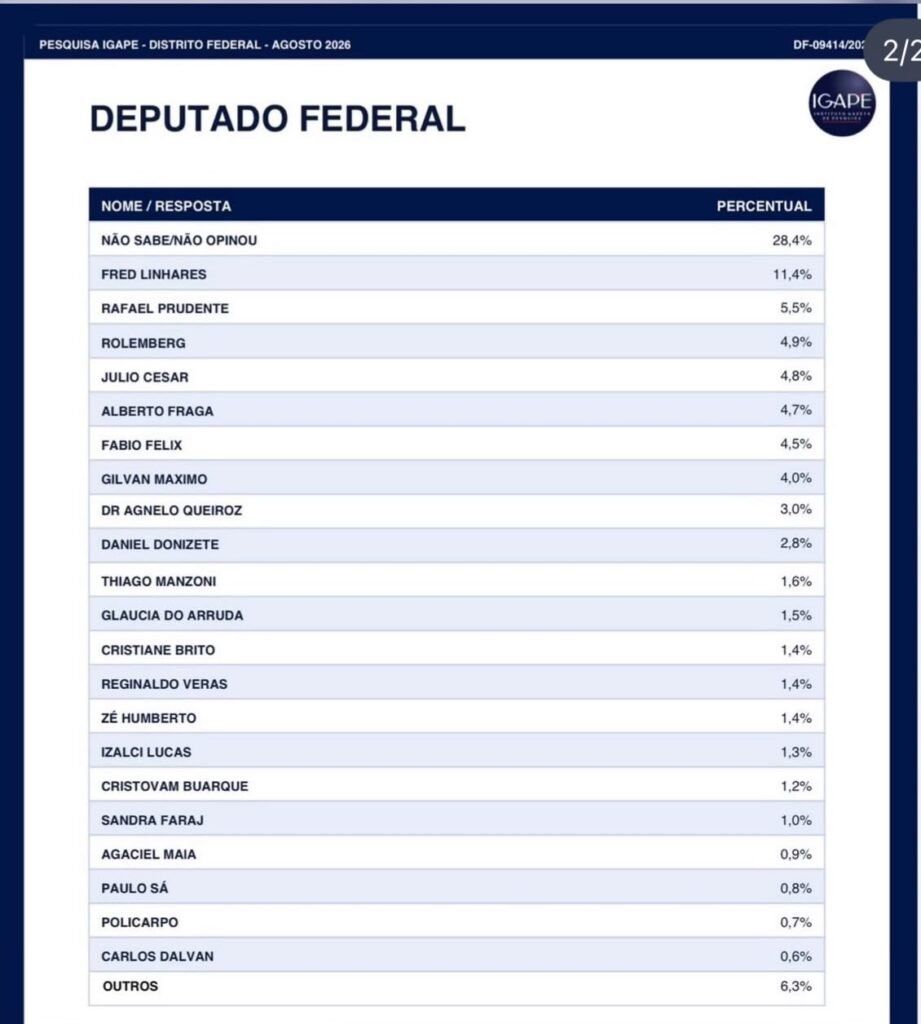The image size is (921, 1024).
Task: Click the Fabio Felix name
Action: pos(141,445)
